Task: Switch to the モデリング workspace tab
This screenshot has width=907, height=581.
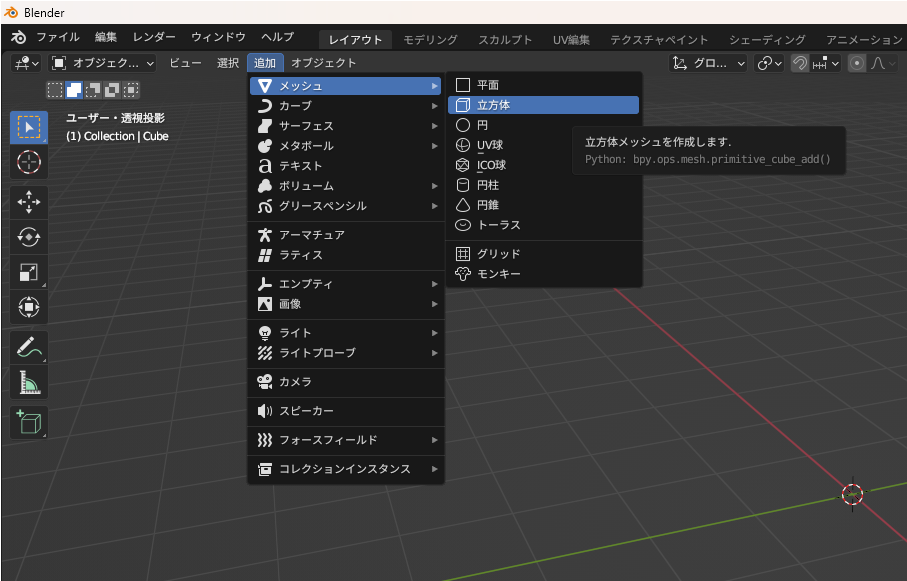Action: [x=430, y=40]
